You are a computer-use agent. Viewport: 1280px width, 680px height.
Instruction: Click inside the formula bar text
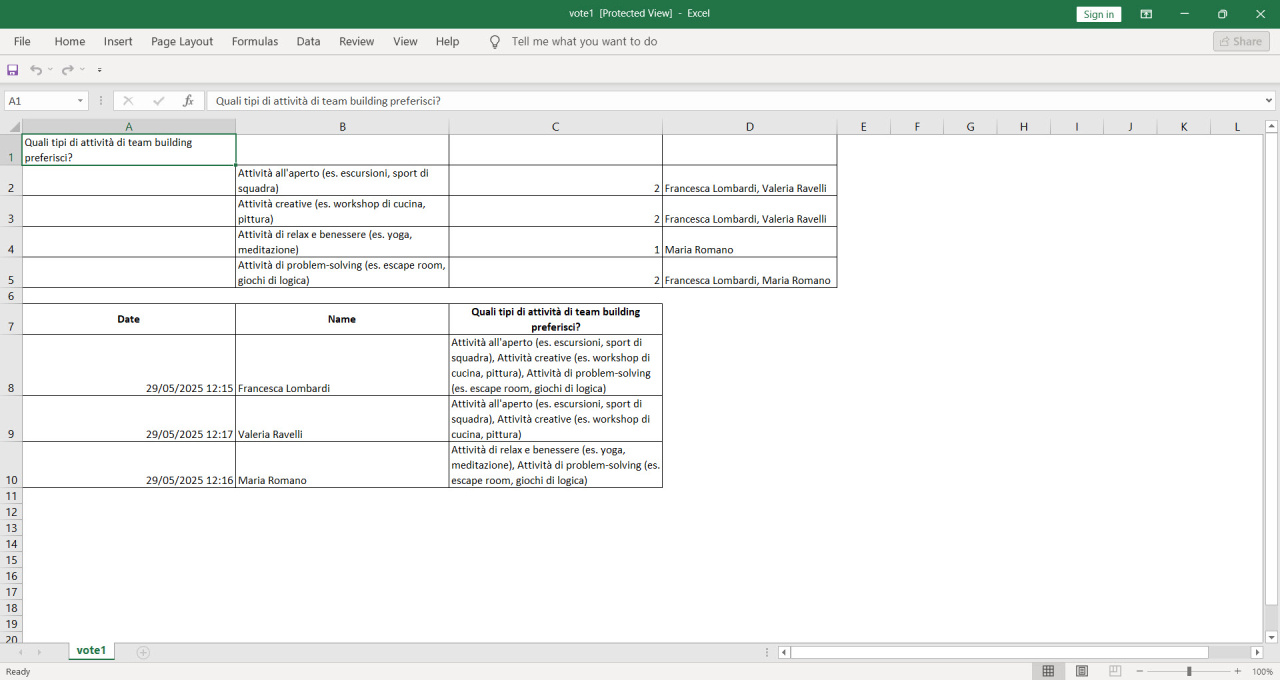click(734, 101)
